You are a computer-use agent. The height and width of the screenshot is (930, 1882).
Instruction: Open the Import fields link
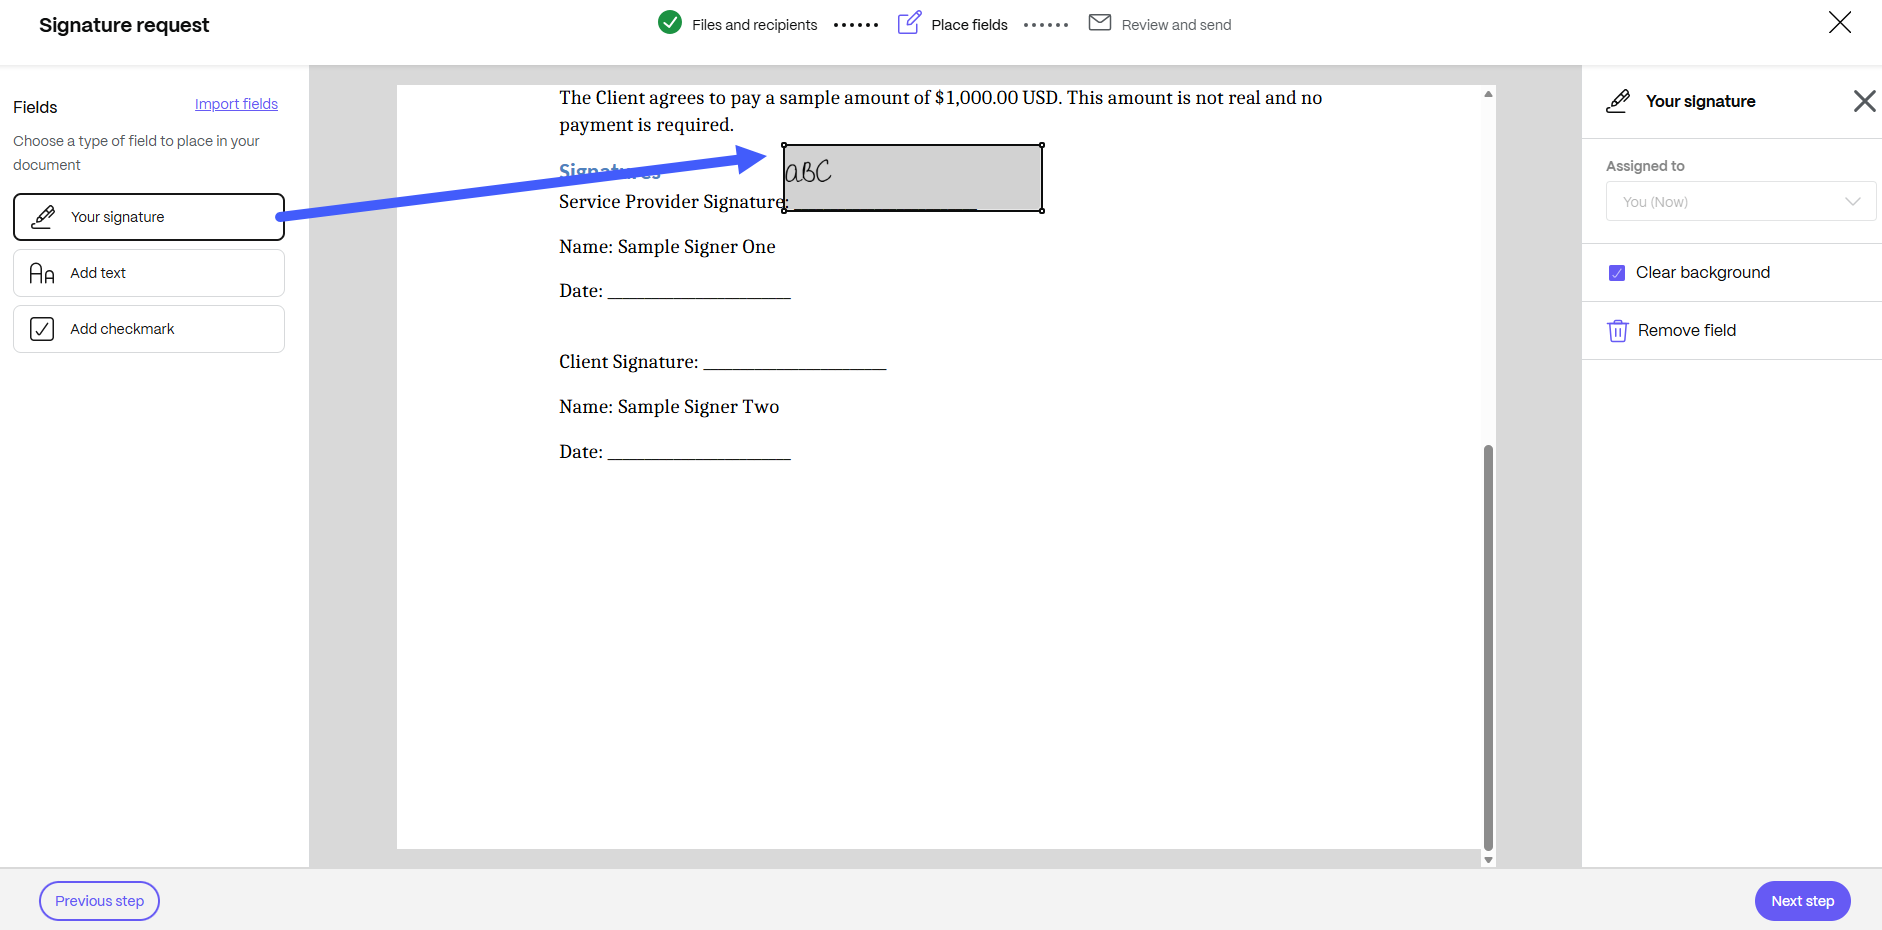[236, 103]
